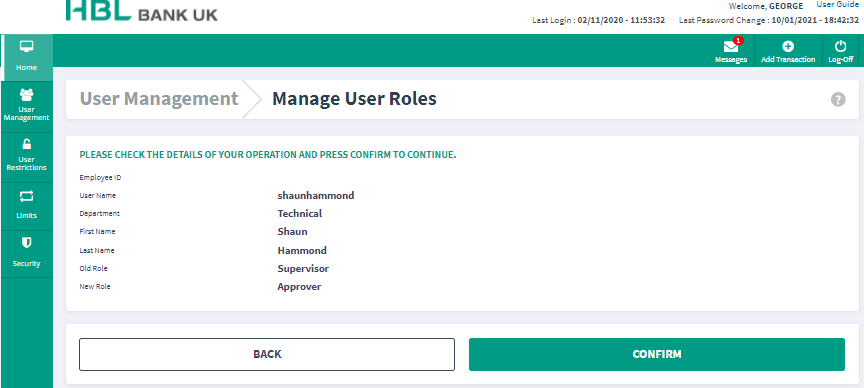Go to Home in the sidebar

(26, 57)
